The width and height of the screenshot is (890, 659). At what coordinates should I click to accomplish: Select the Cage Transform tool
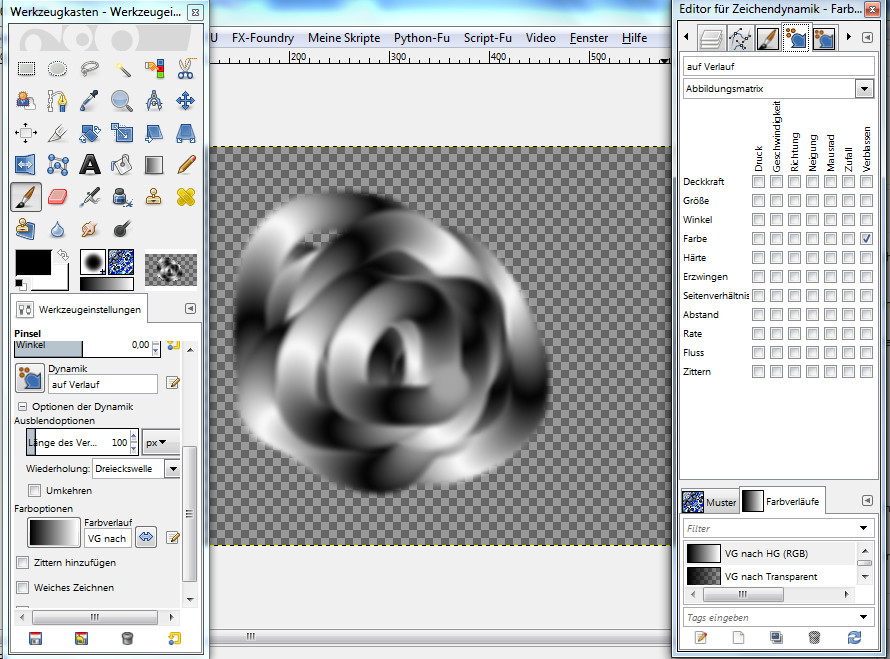[x=57, y=165]
